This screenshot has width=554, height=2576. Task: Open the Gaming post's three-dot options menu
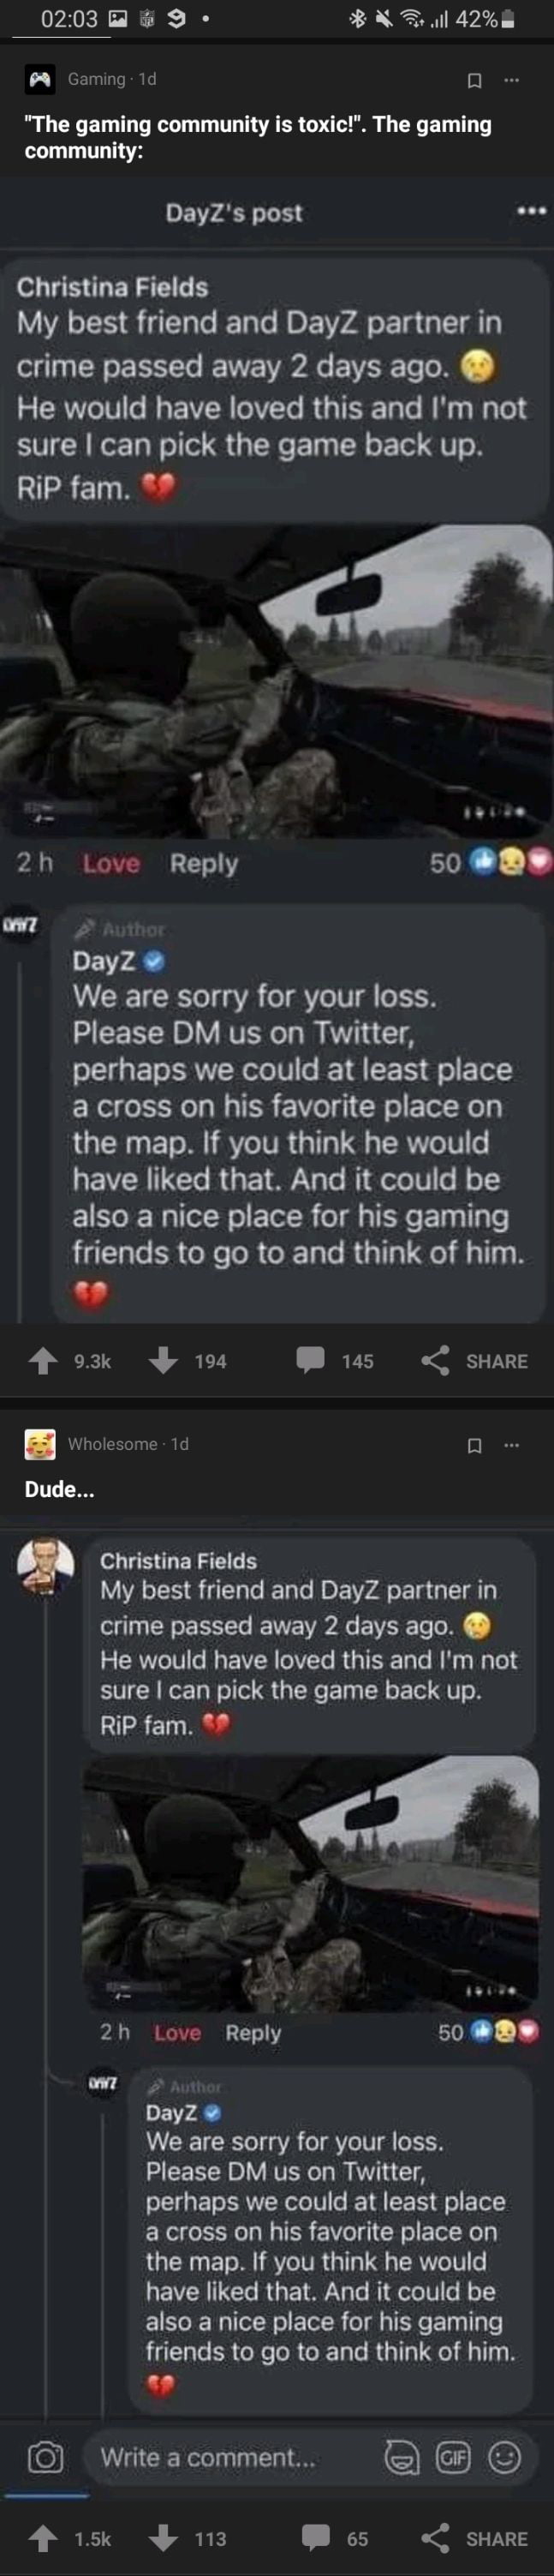coord(512,80)
